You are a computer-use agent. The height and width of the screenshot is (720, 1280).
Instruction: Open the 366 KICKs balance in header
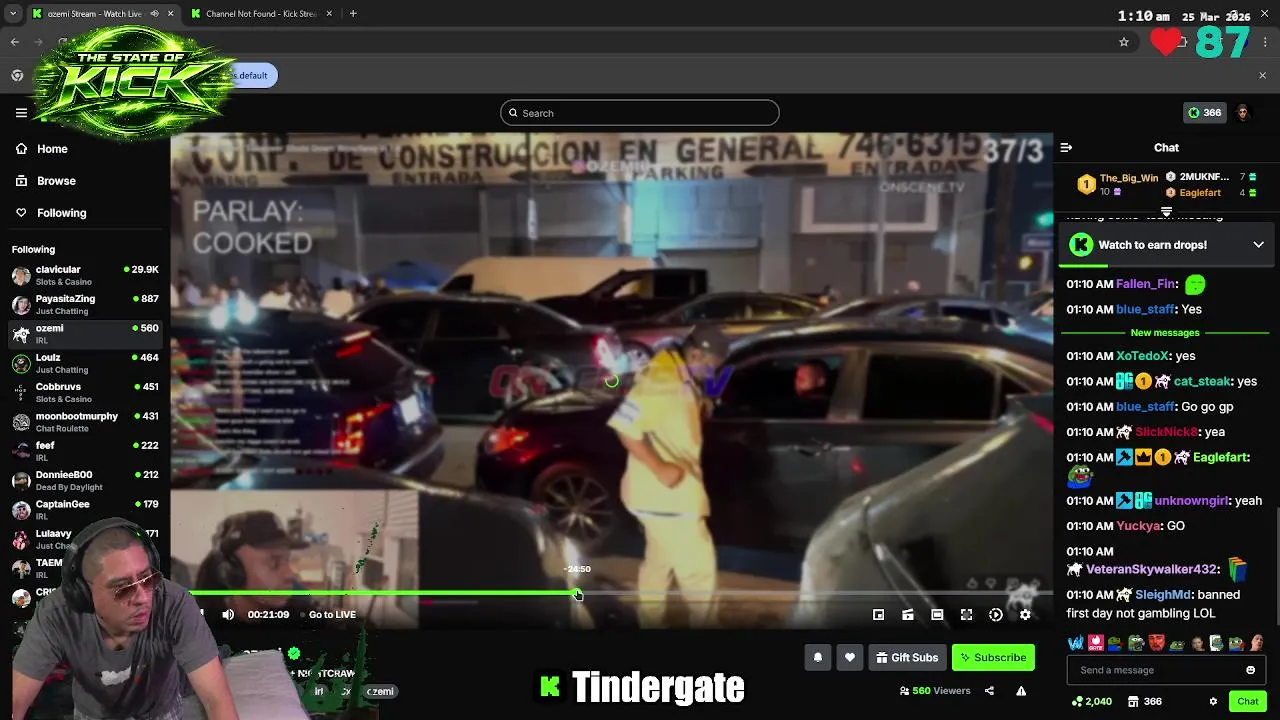1204,113
